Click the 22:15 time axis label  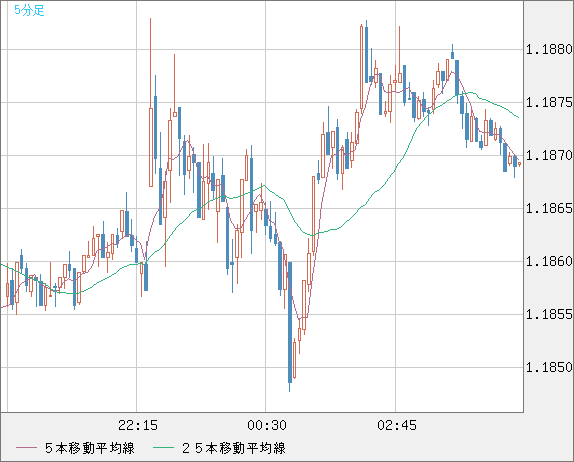(138, 425)
